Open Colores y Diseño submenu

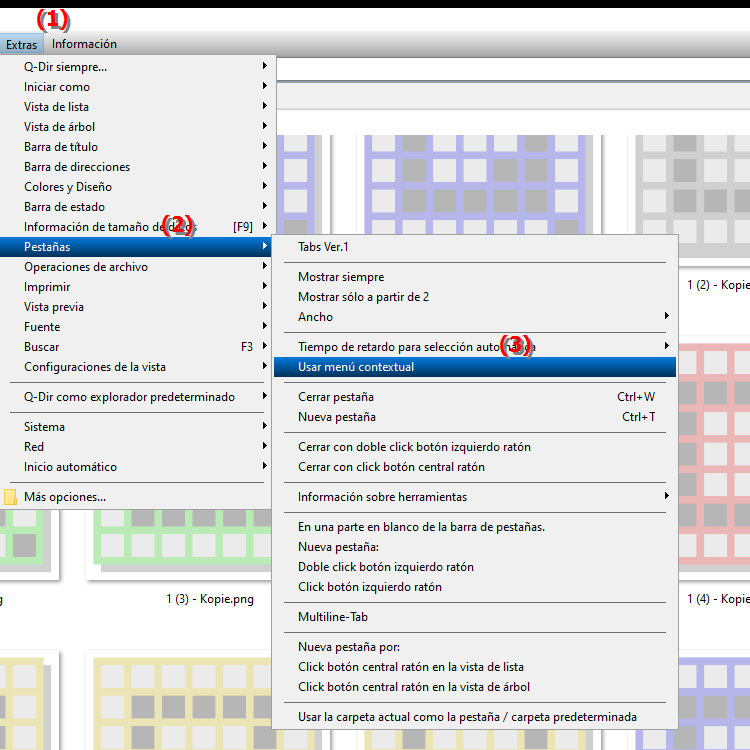coord(137,187)
